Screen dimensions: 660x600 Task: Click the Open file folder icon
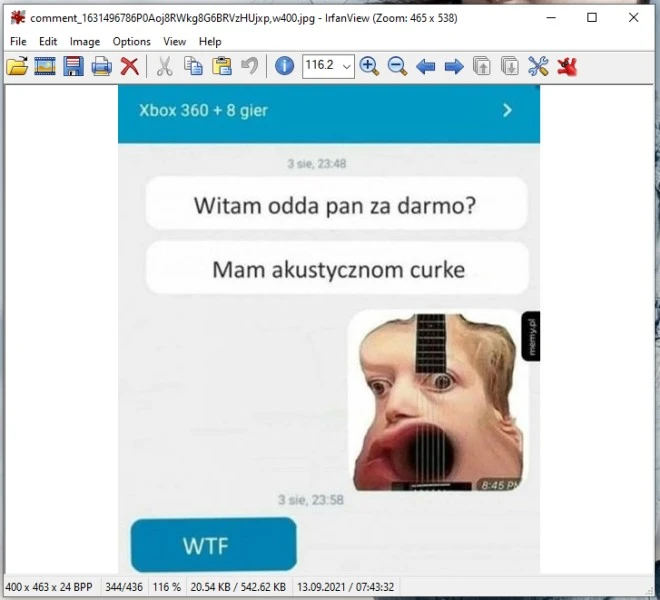[x=17, y=66]
